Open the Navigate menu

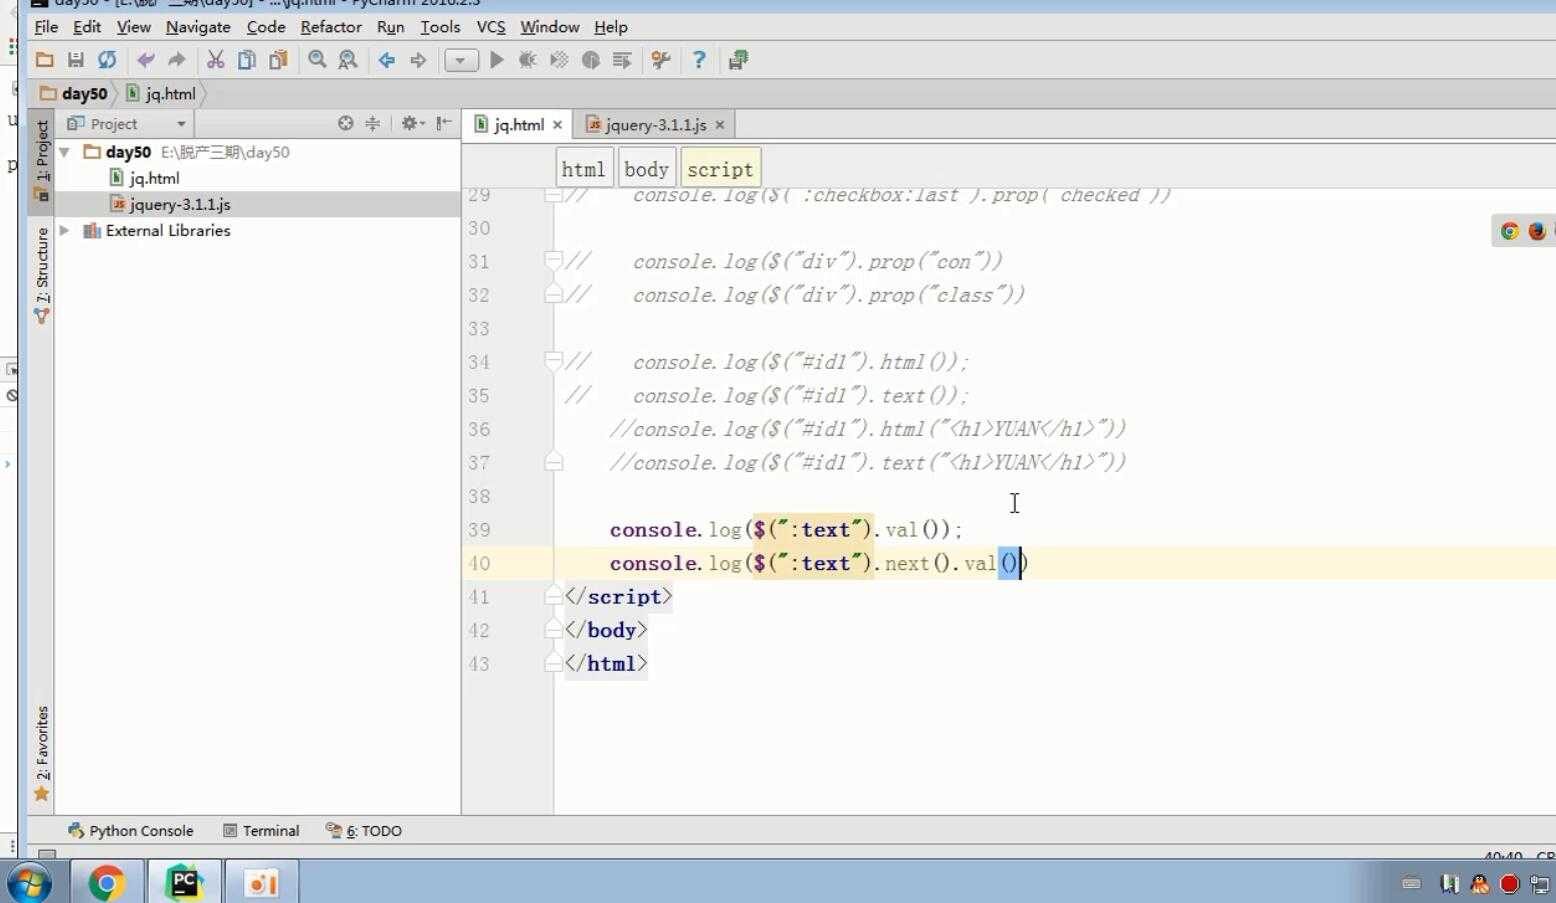click(x=198, y=27)
